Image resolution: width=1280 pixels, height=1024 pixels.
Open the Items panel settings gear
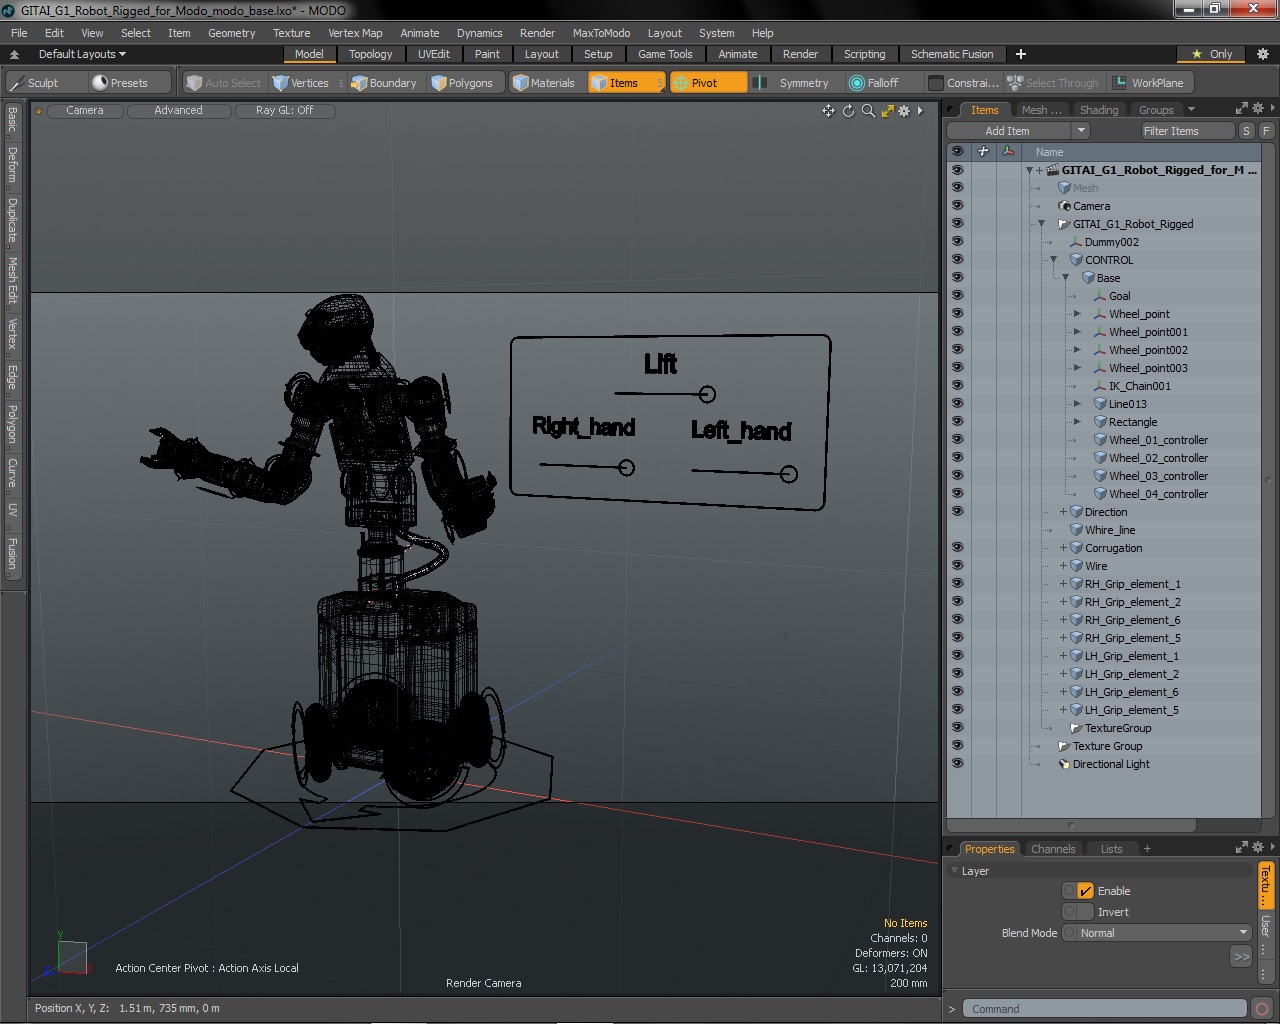pyautogui.click(x=1258, y=108)
